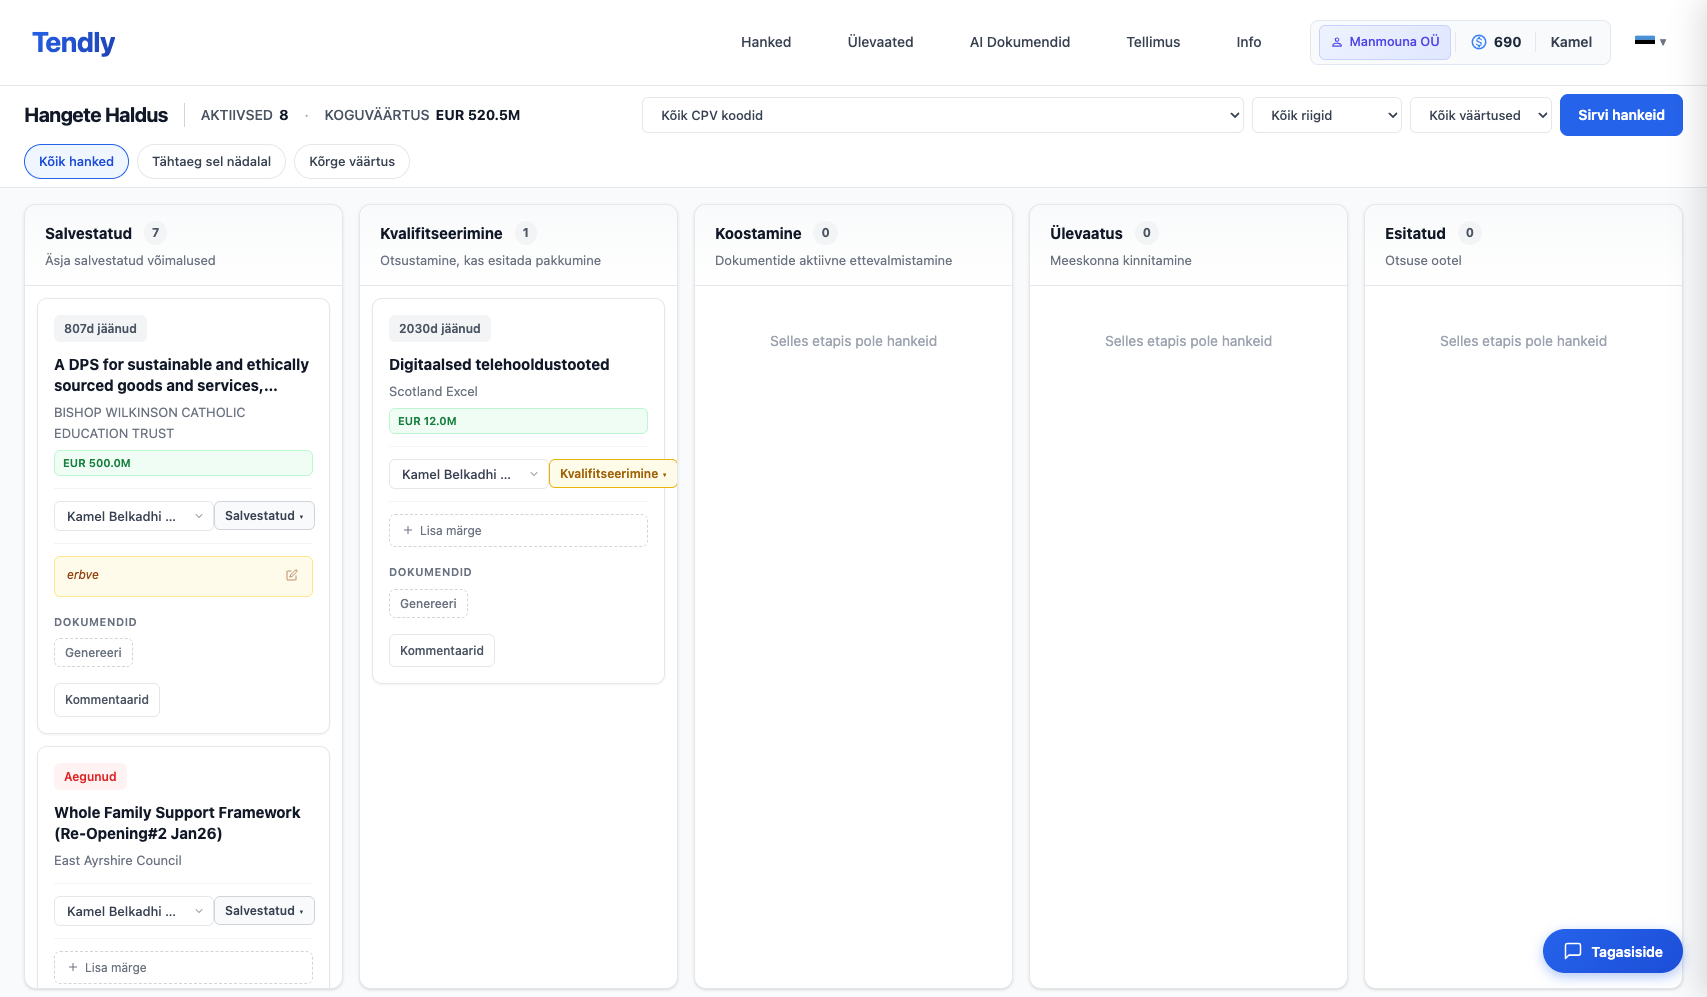This screenshot has height=997, width=1707.
Task: Expand the Kõik riigid dropdown
Action: (1326, 116)
